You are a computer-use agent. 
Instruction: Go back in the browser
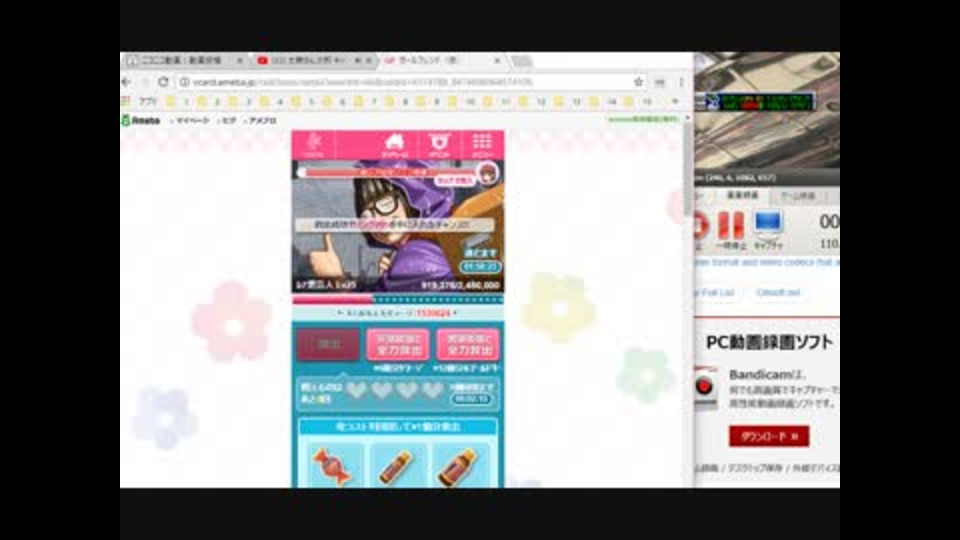(x=127, y=81)
